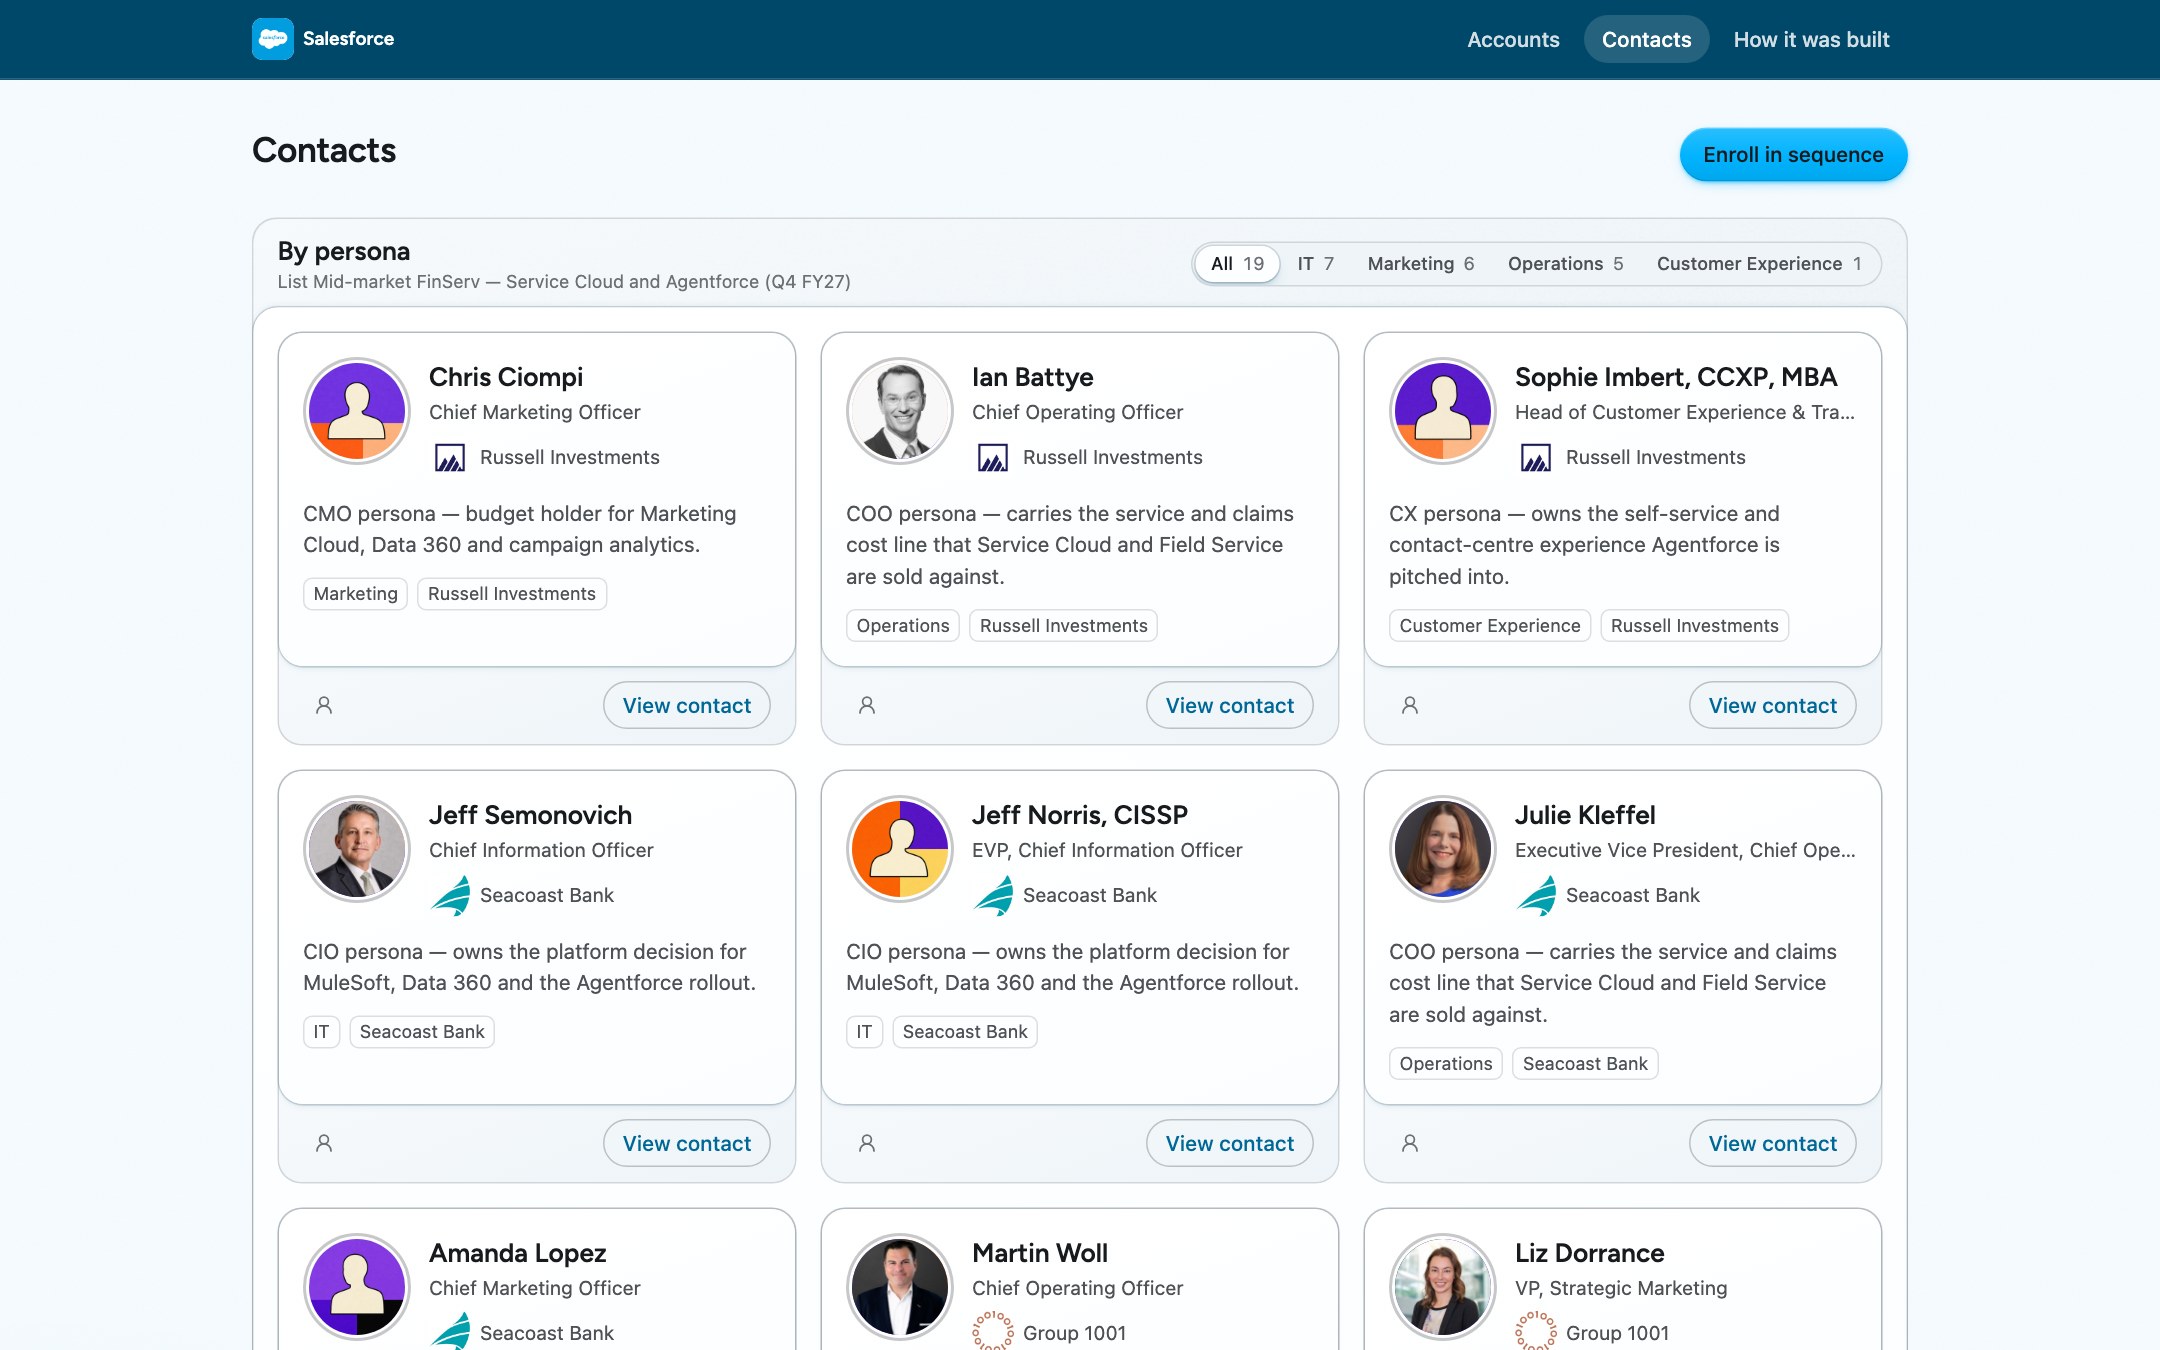2160x1350 pixels.
Task: View contact for Ian Battye
Action: [1229, 706]
